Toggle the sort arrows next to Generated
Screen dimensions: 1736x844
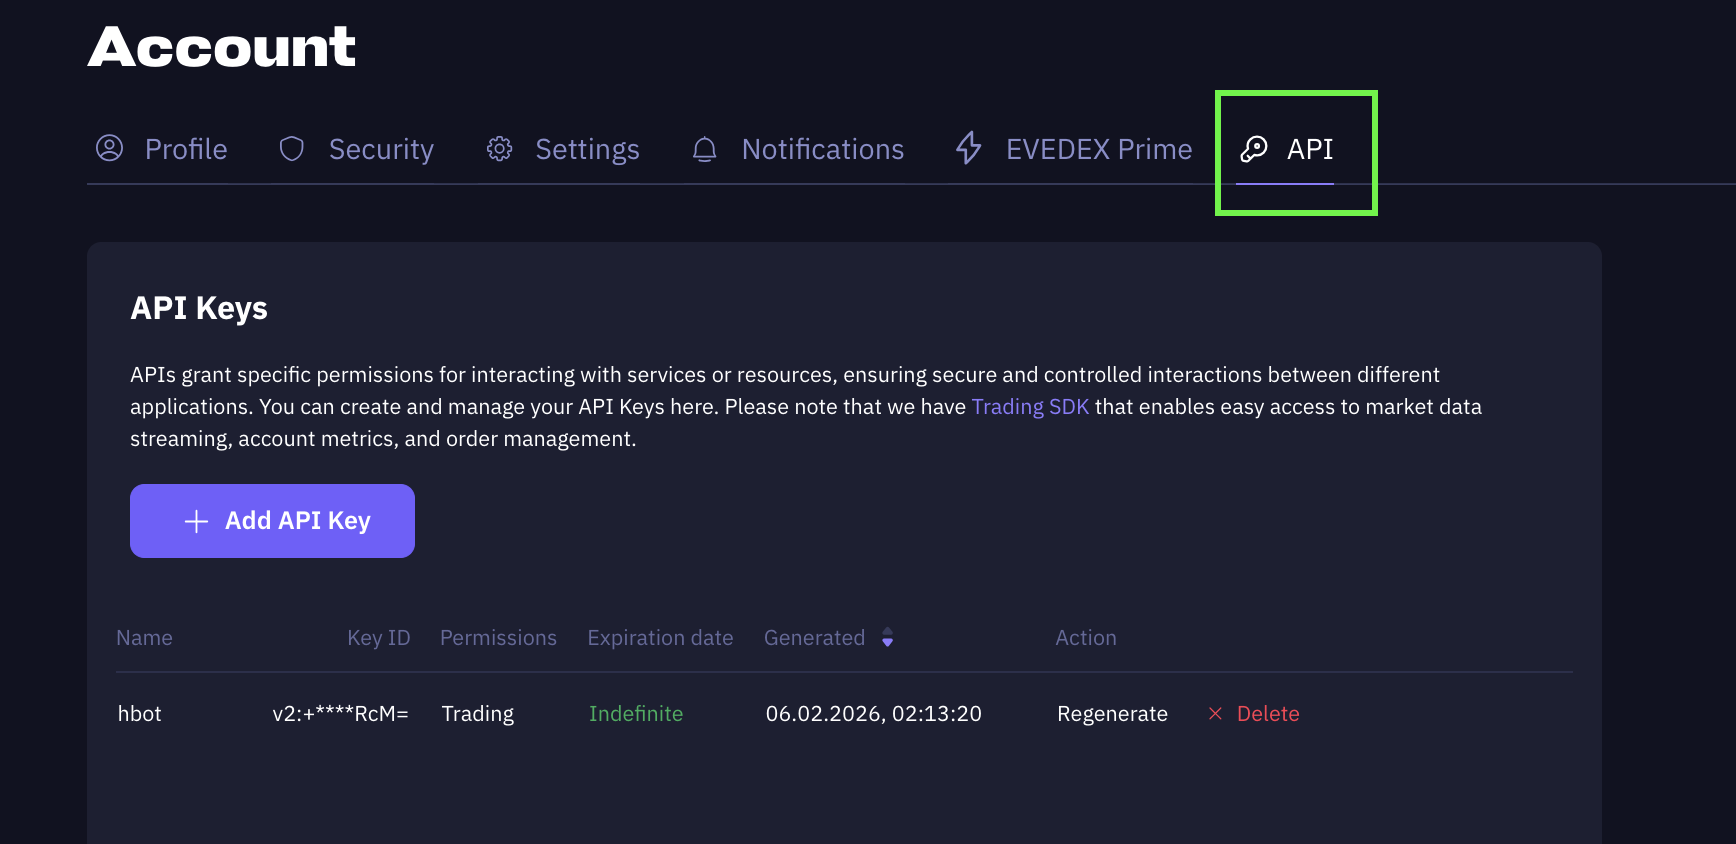[887, 638]
